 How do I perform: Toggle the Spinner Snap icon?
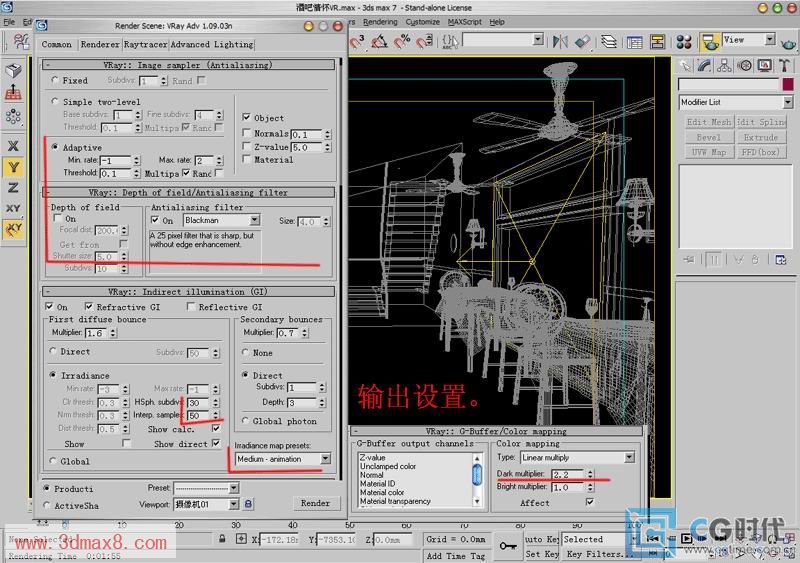click(425, 41)
